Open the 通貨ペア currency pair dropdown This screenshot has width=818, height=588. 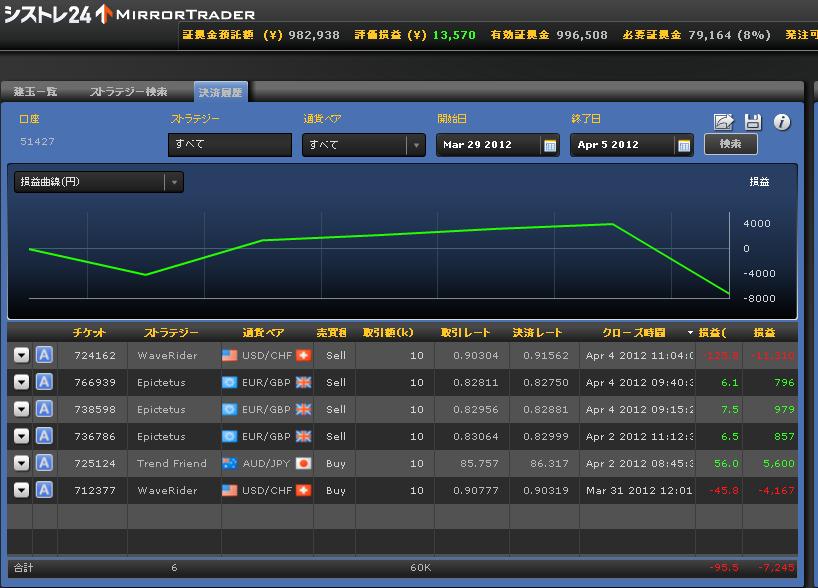[364, 145]
